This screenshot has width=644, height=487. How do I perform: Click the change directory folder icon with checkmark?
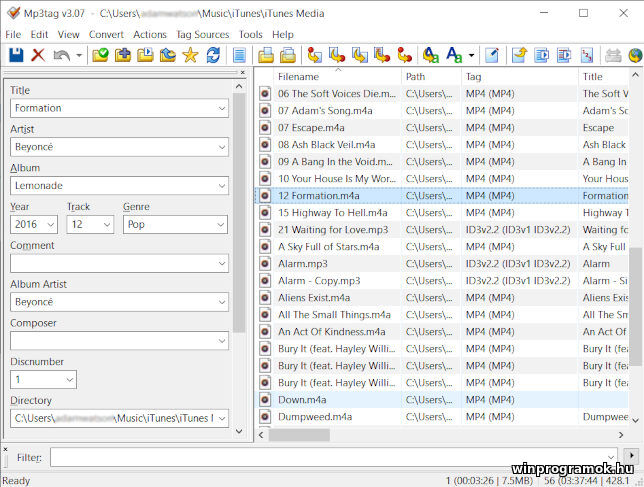tap(100, 55)
